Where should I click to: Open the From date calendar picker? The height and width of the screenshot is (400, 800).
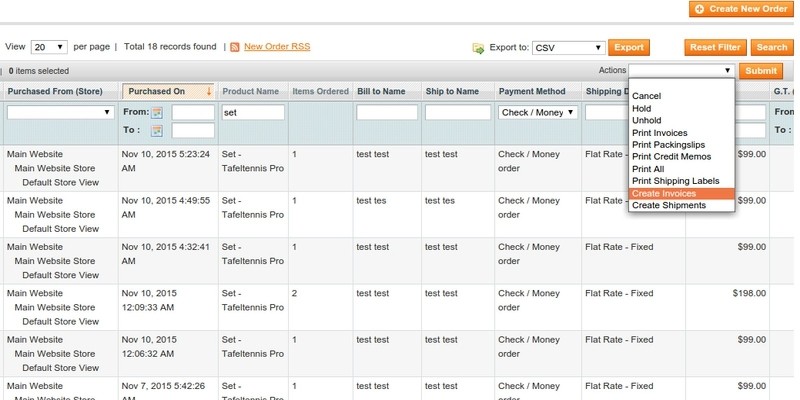point(157,113)
